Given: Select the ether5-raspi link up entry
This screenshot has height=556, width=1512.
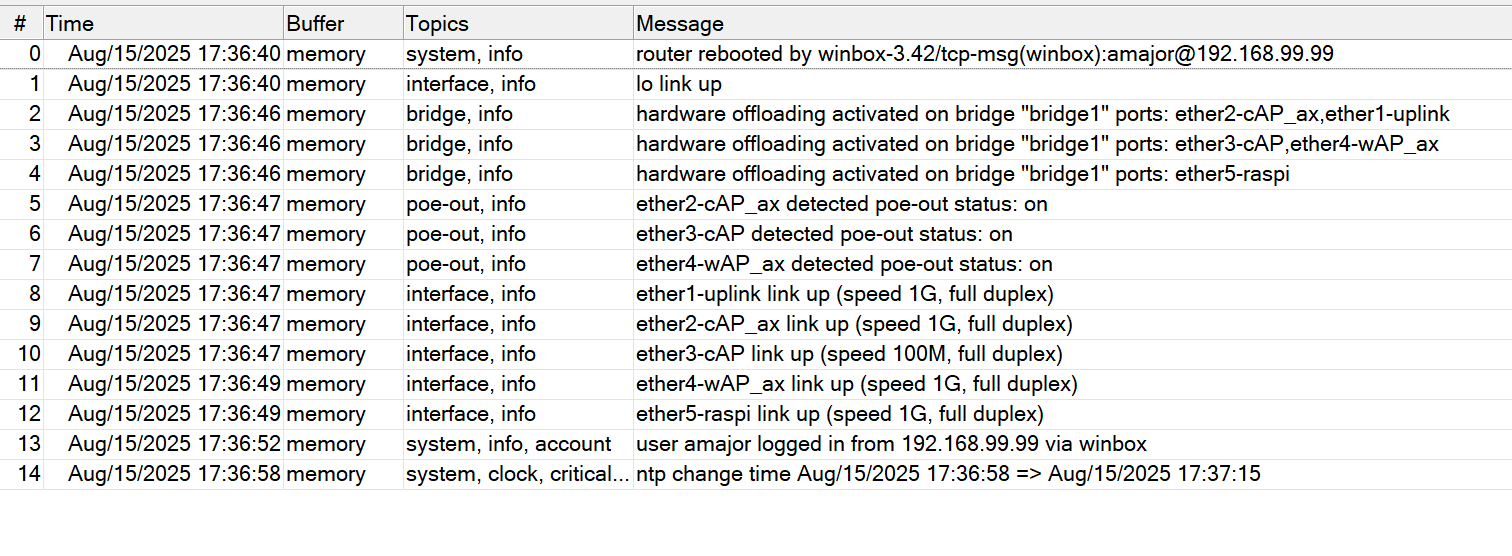Looking at the screenshot, I should pos(839,414).
